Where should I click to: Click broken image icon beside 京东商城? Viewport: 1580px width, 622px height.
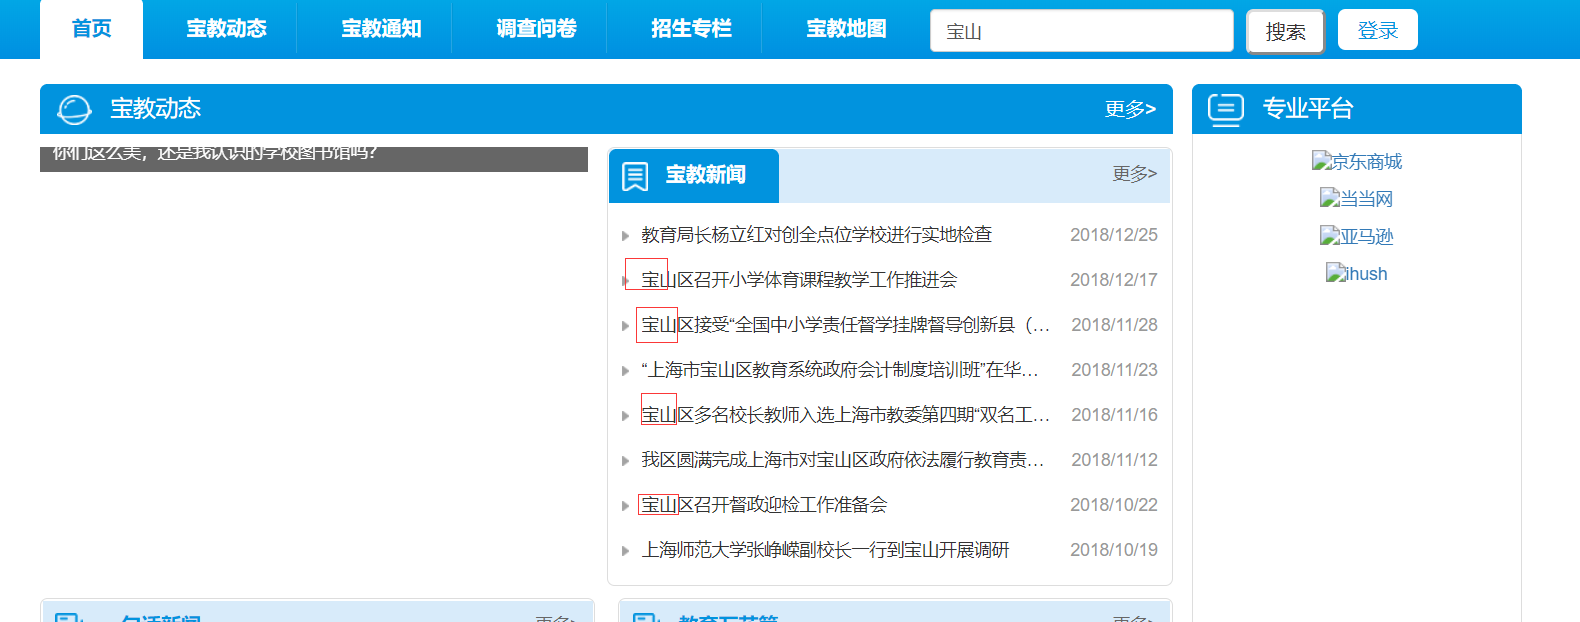pos(1321,160)
